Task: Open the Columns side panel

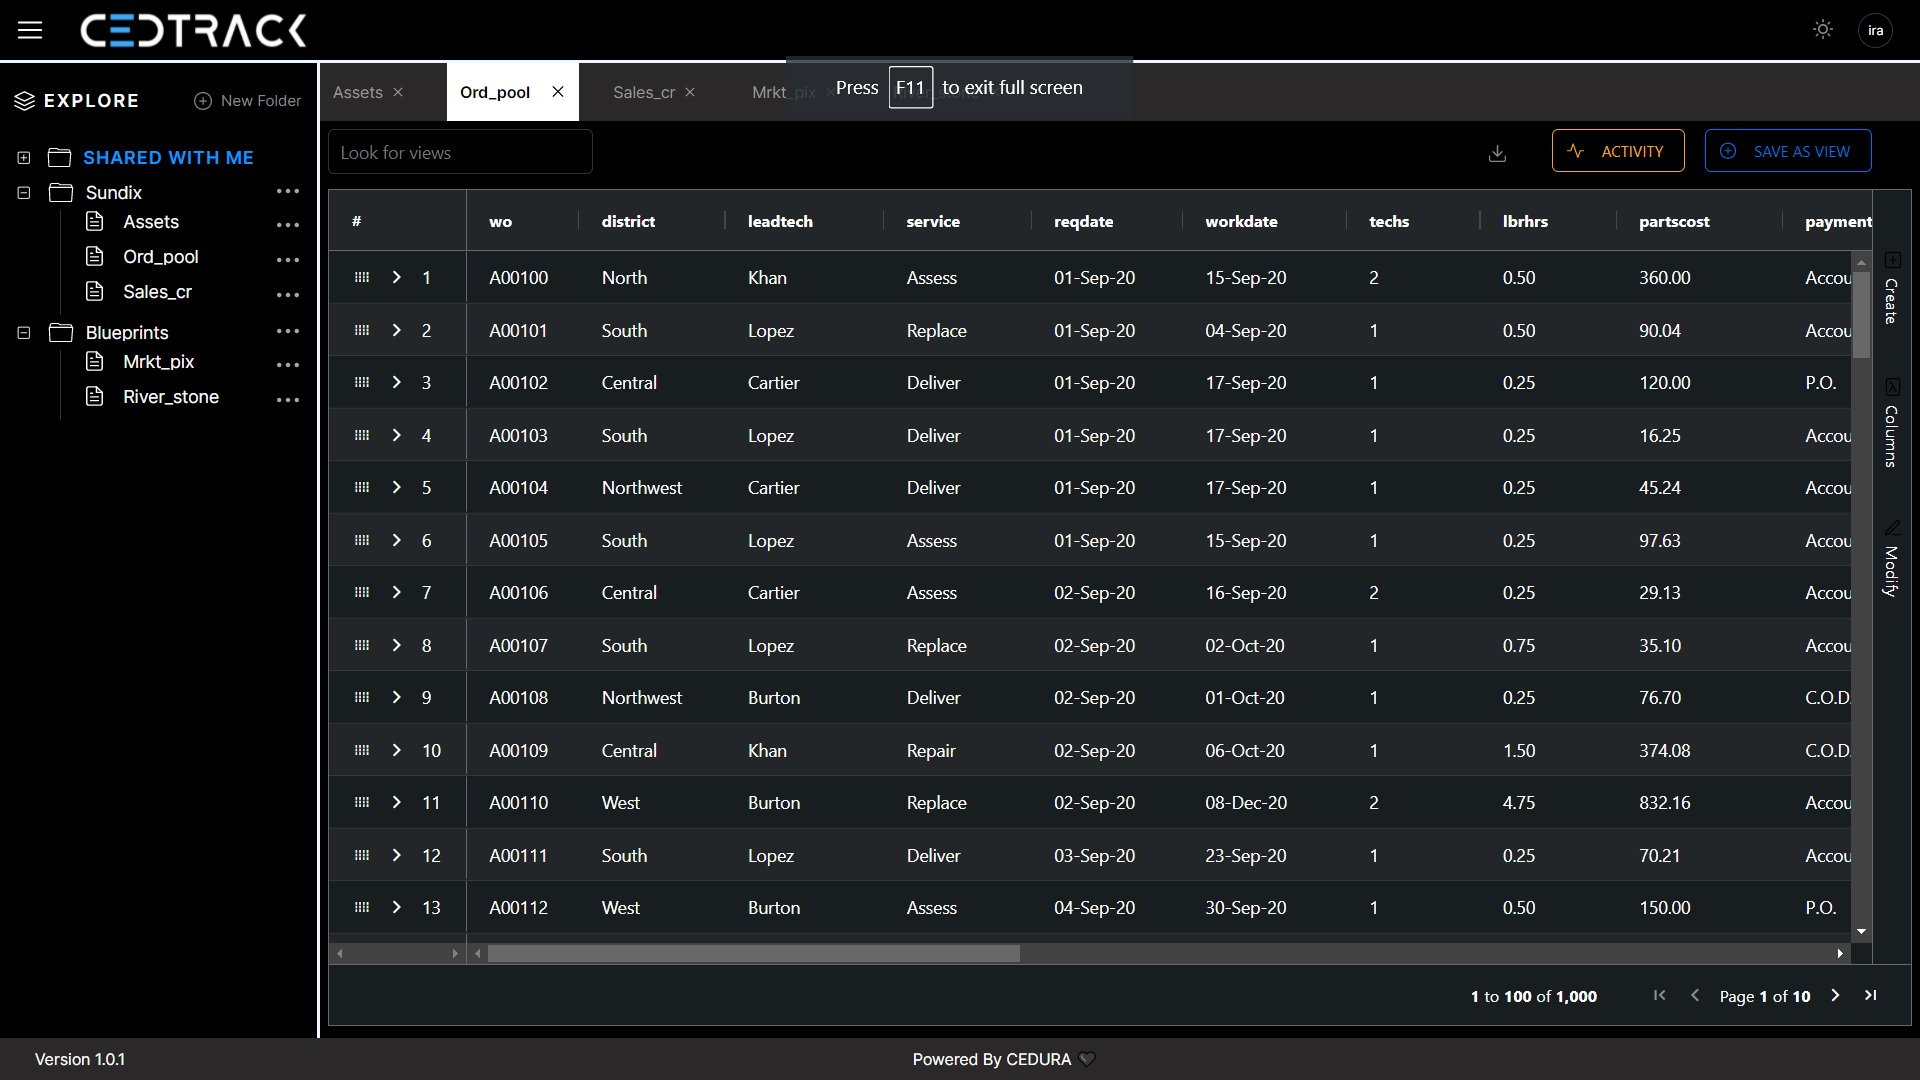Action: point(1891,424)
